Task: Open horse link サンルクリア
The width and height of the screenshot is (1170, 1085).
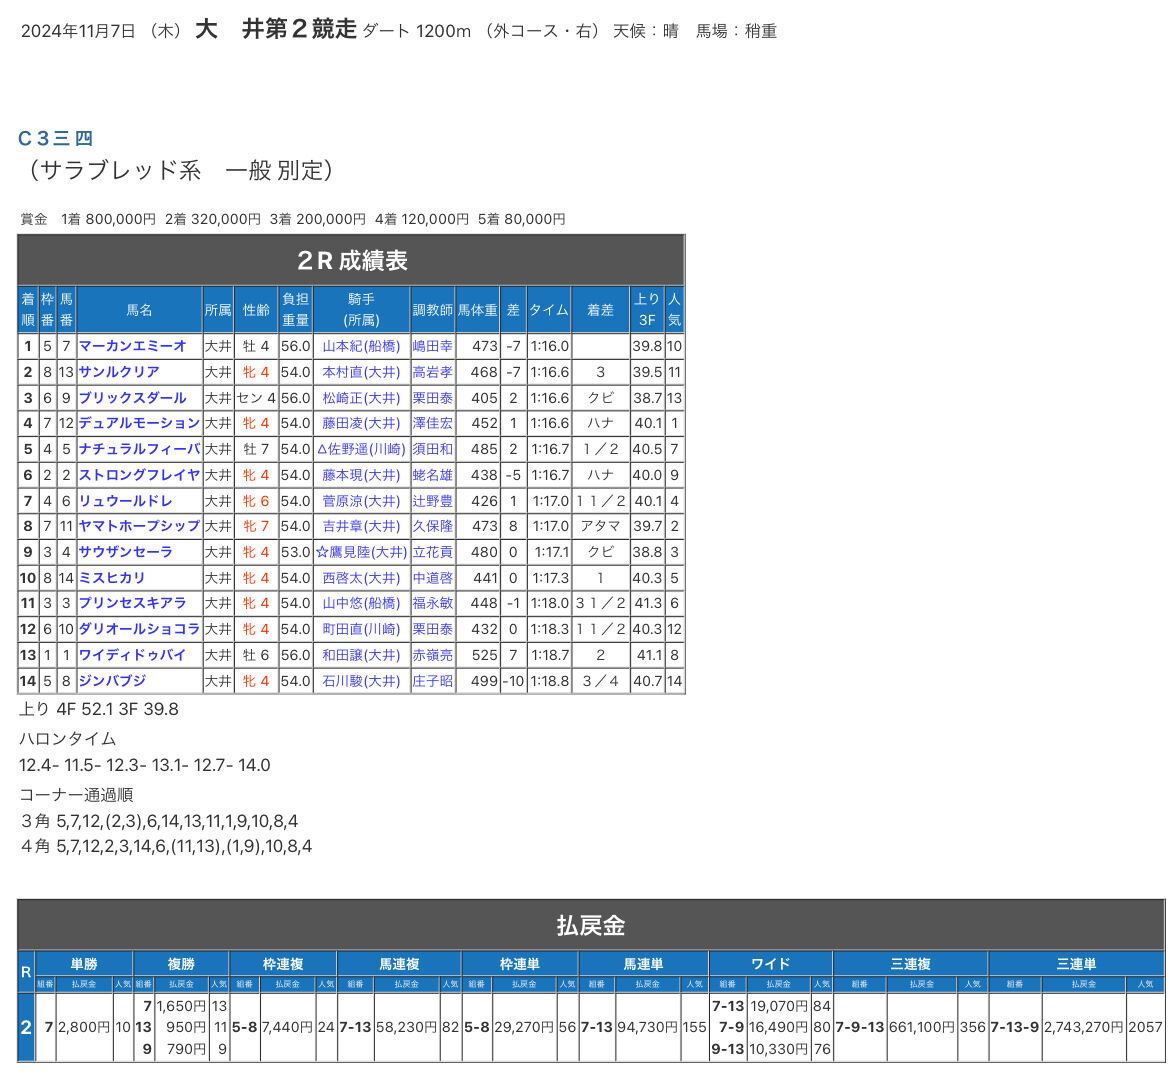Action: click(119, 372)
